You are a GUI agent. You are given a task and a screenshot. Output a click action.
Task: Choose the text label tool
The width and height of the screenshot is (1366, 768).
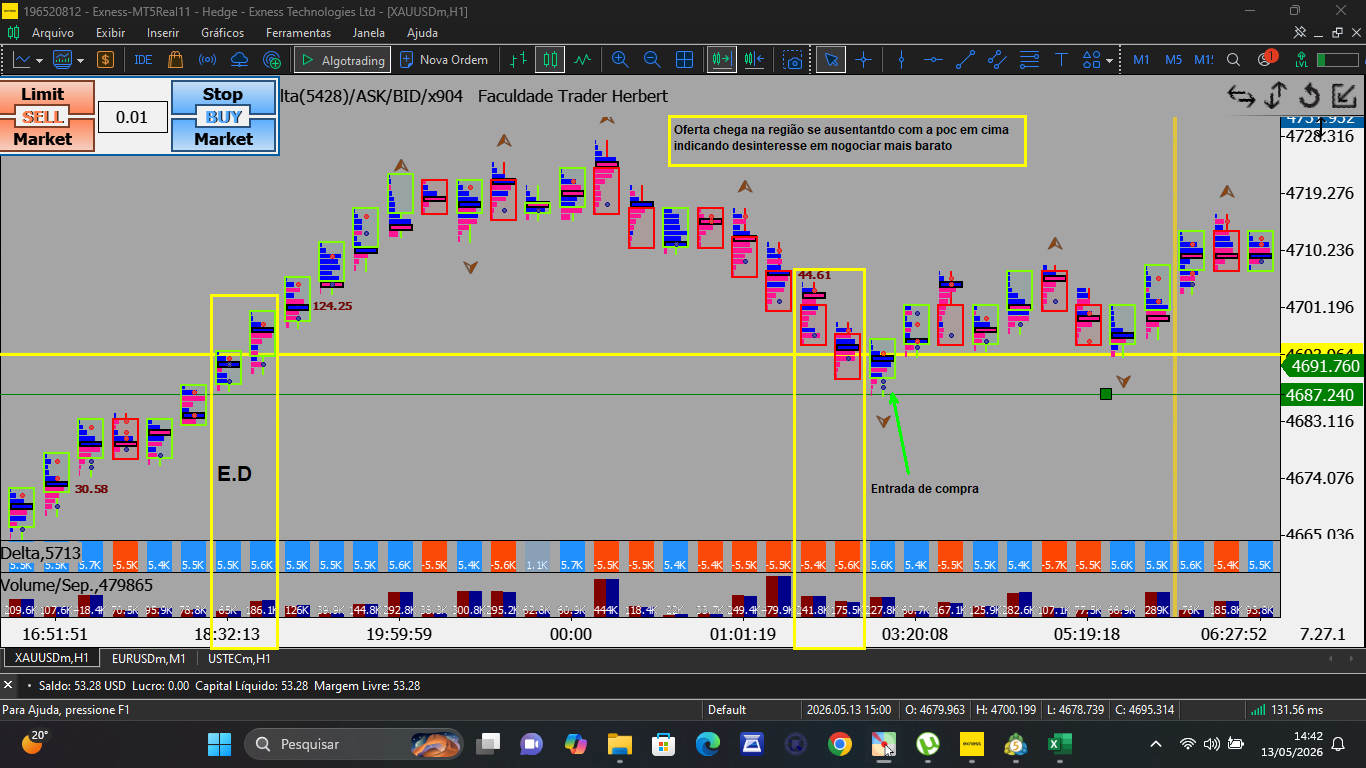coord(1061,60)
